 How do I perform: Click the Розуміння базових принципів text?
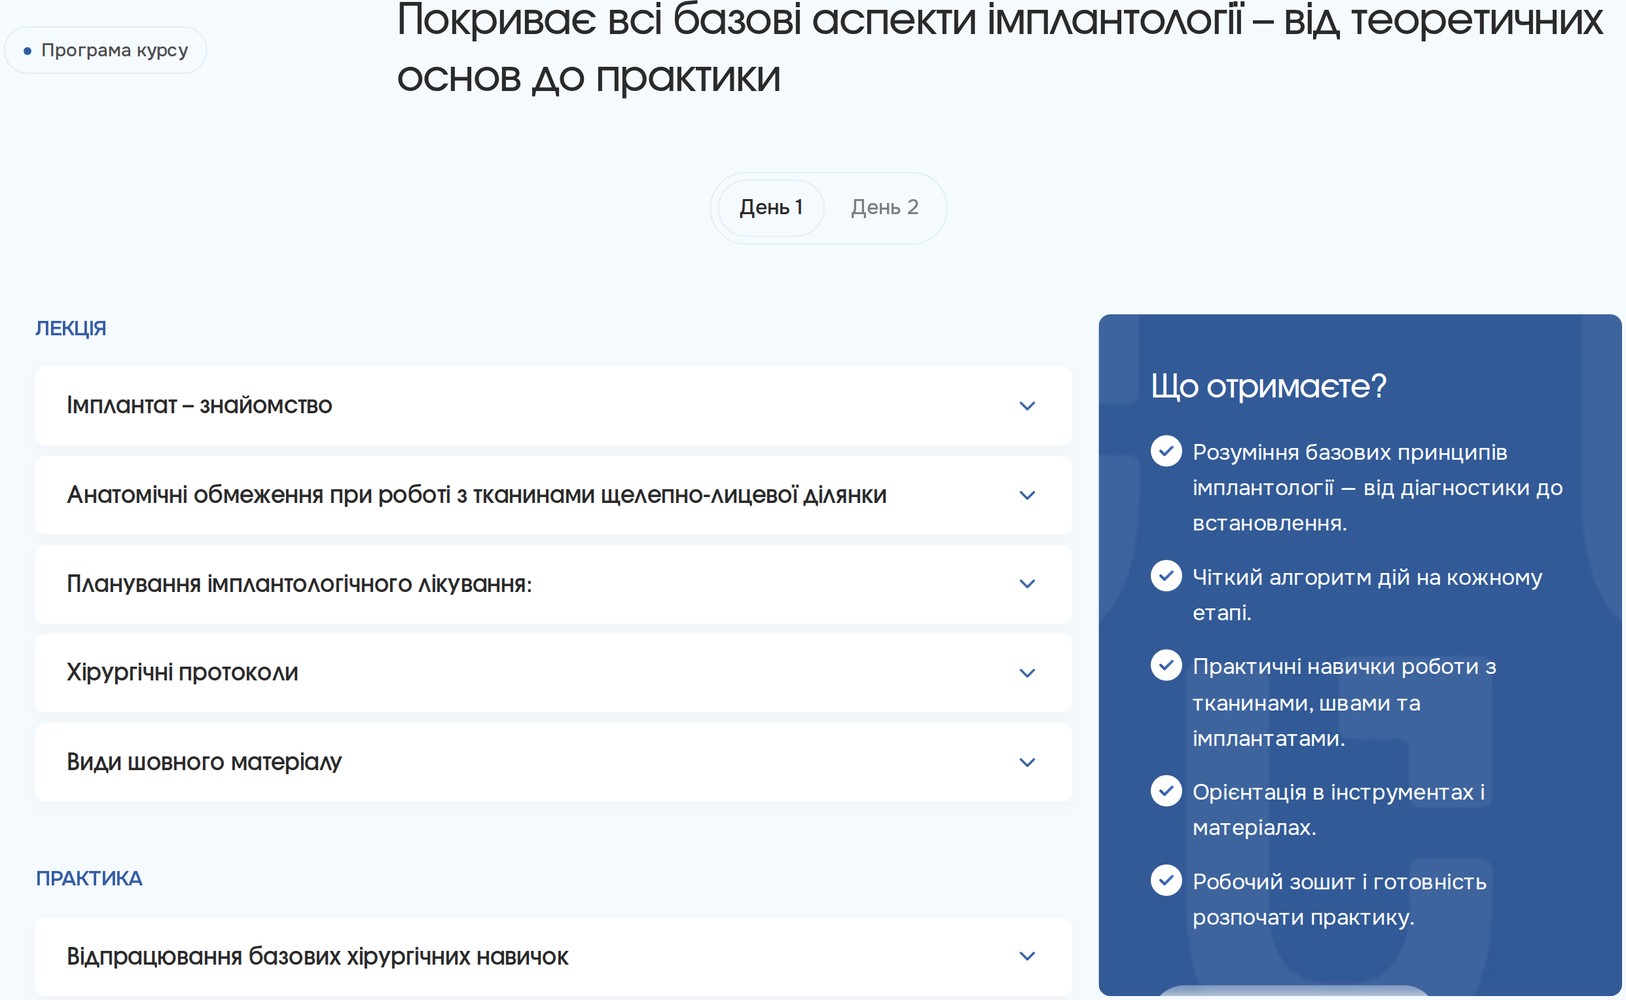pyautogui.click(x=1377, y=488)
